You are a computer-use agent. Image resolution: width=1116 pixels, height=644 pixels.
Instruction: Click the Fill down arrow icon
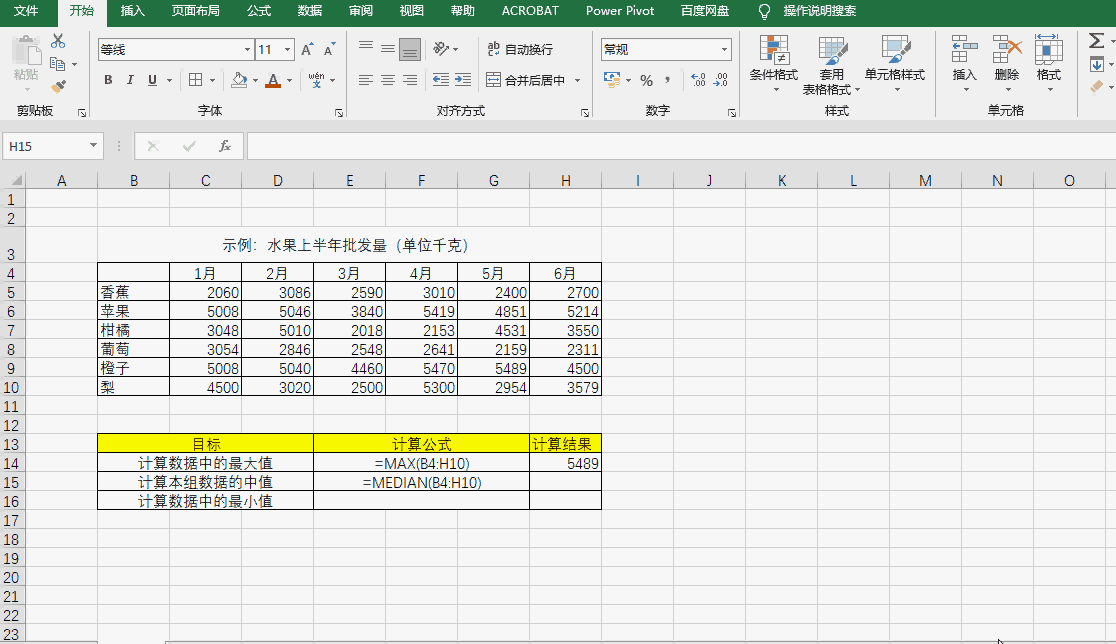click(x=1097, y=65)
